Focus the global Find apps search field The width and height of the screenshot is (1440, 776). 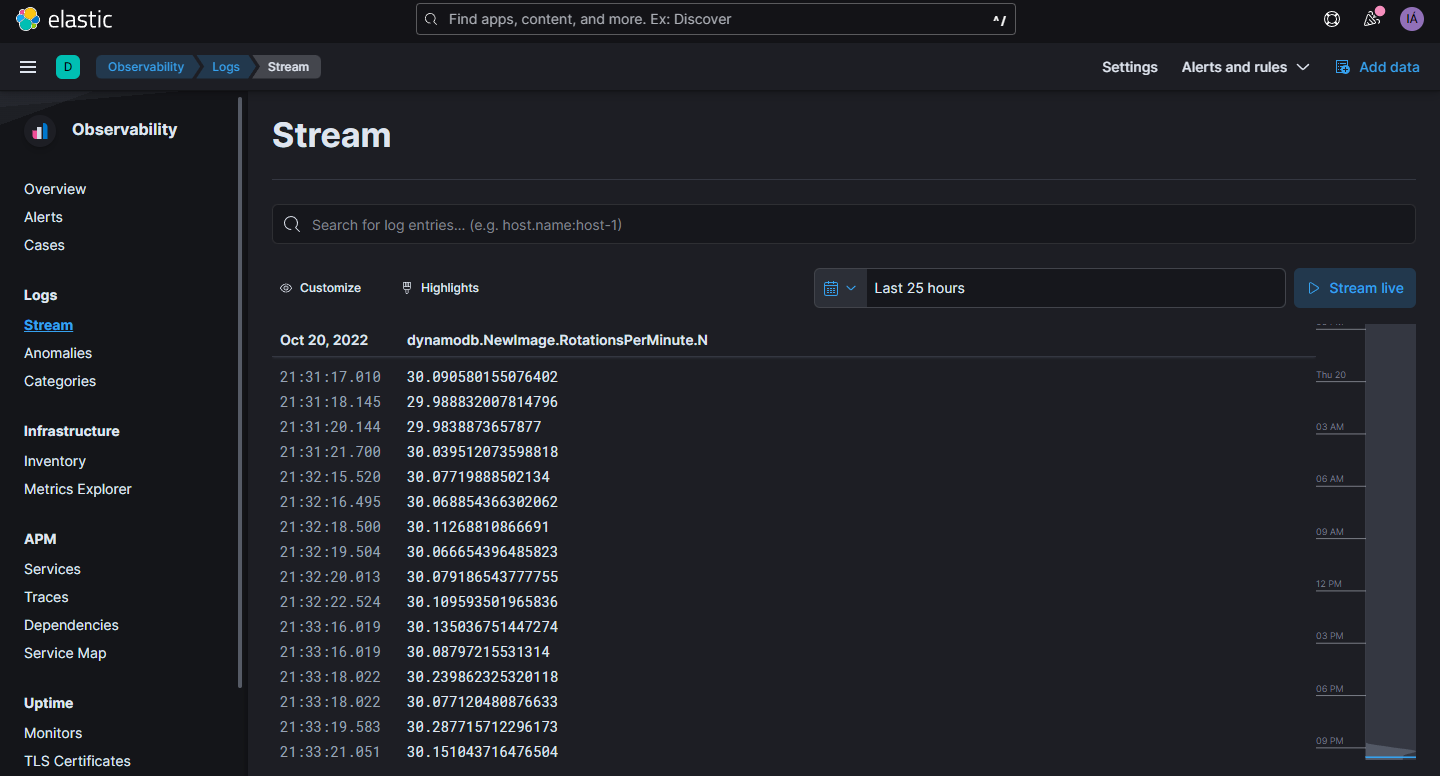(716, 19)
